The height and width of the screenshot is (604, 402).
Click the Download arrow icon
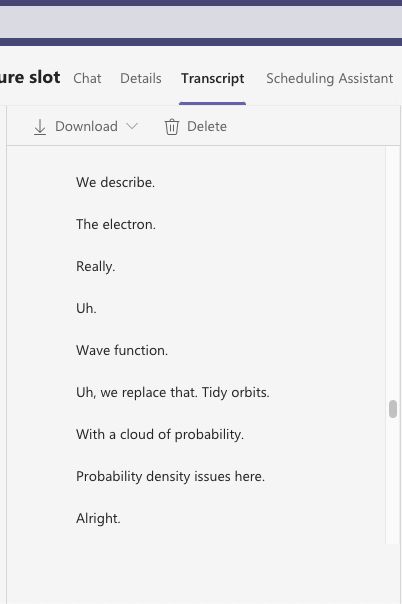tap(40, 127)
